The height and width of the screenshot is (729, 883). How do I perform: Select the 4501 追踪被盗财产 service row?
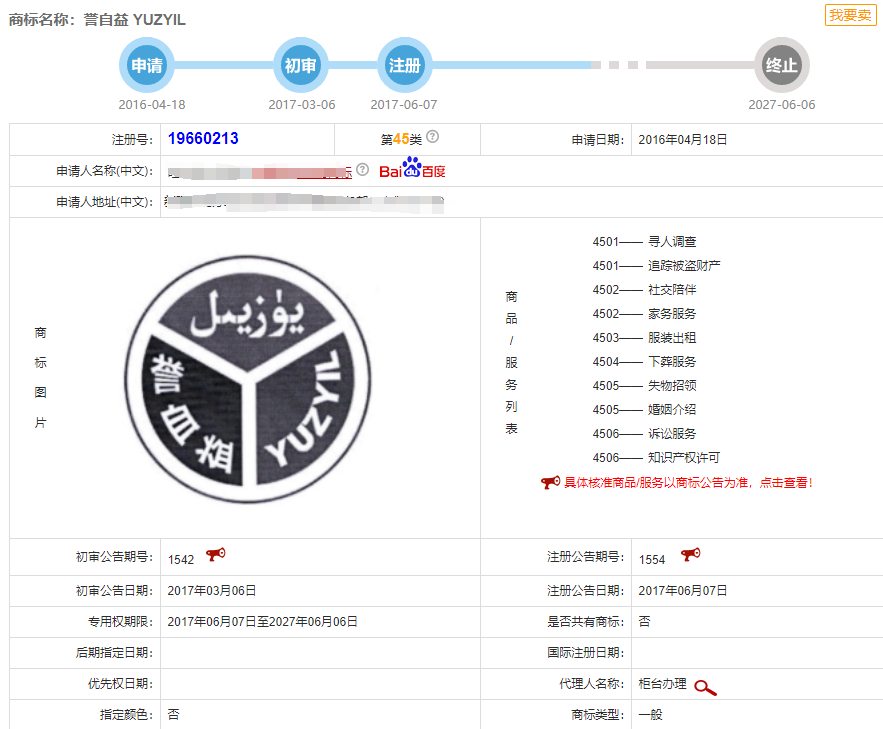656,265
